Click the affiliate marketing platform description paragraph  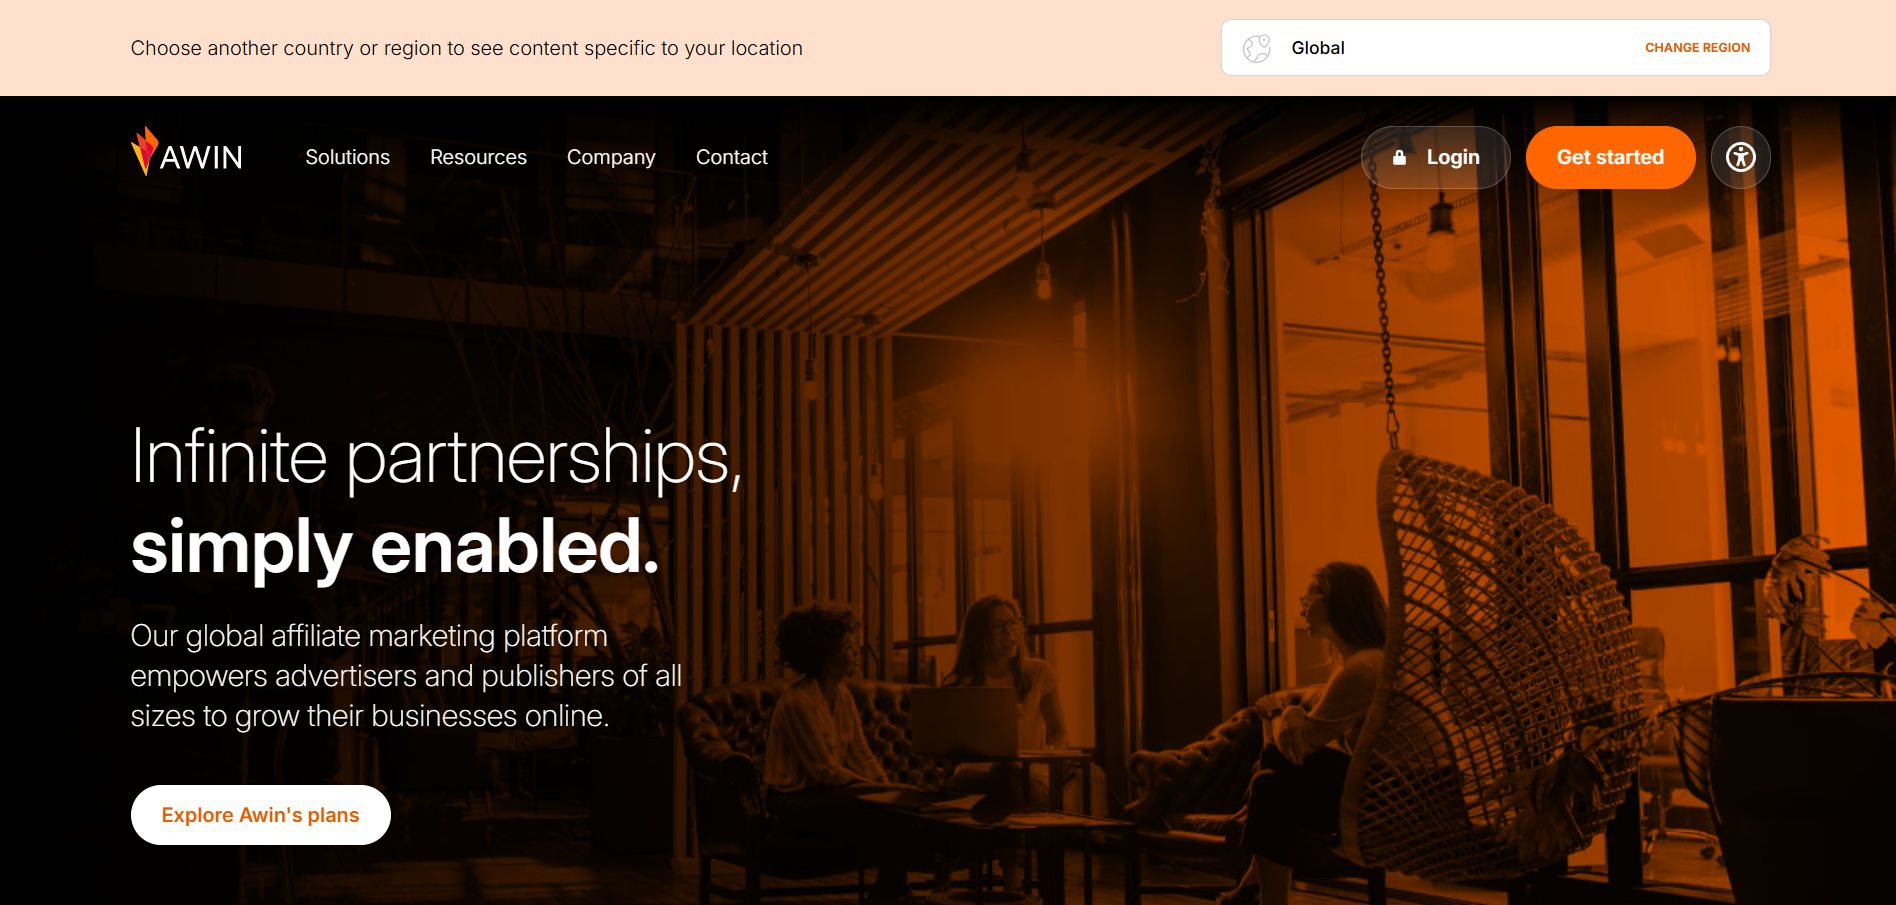click(406, 675)
